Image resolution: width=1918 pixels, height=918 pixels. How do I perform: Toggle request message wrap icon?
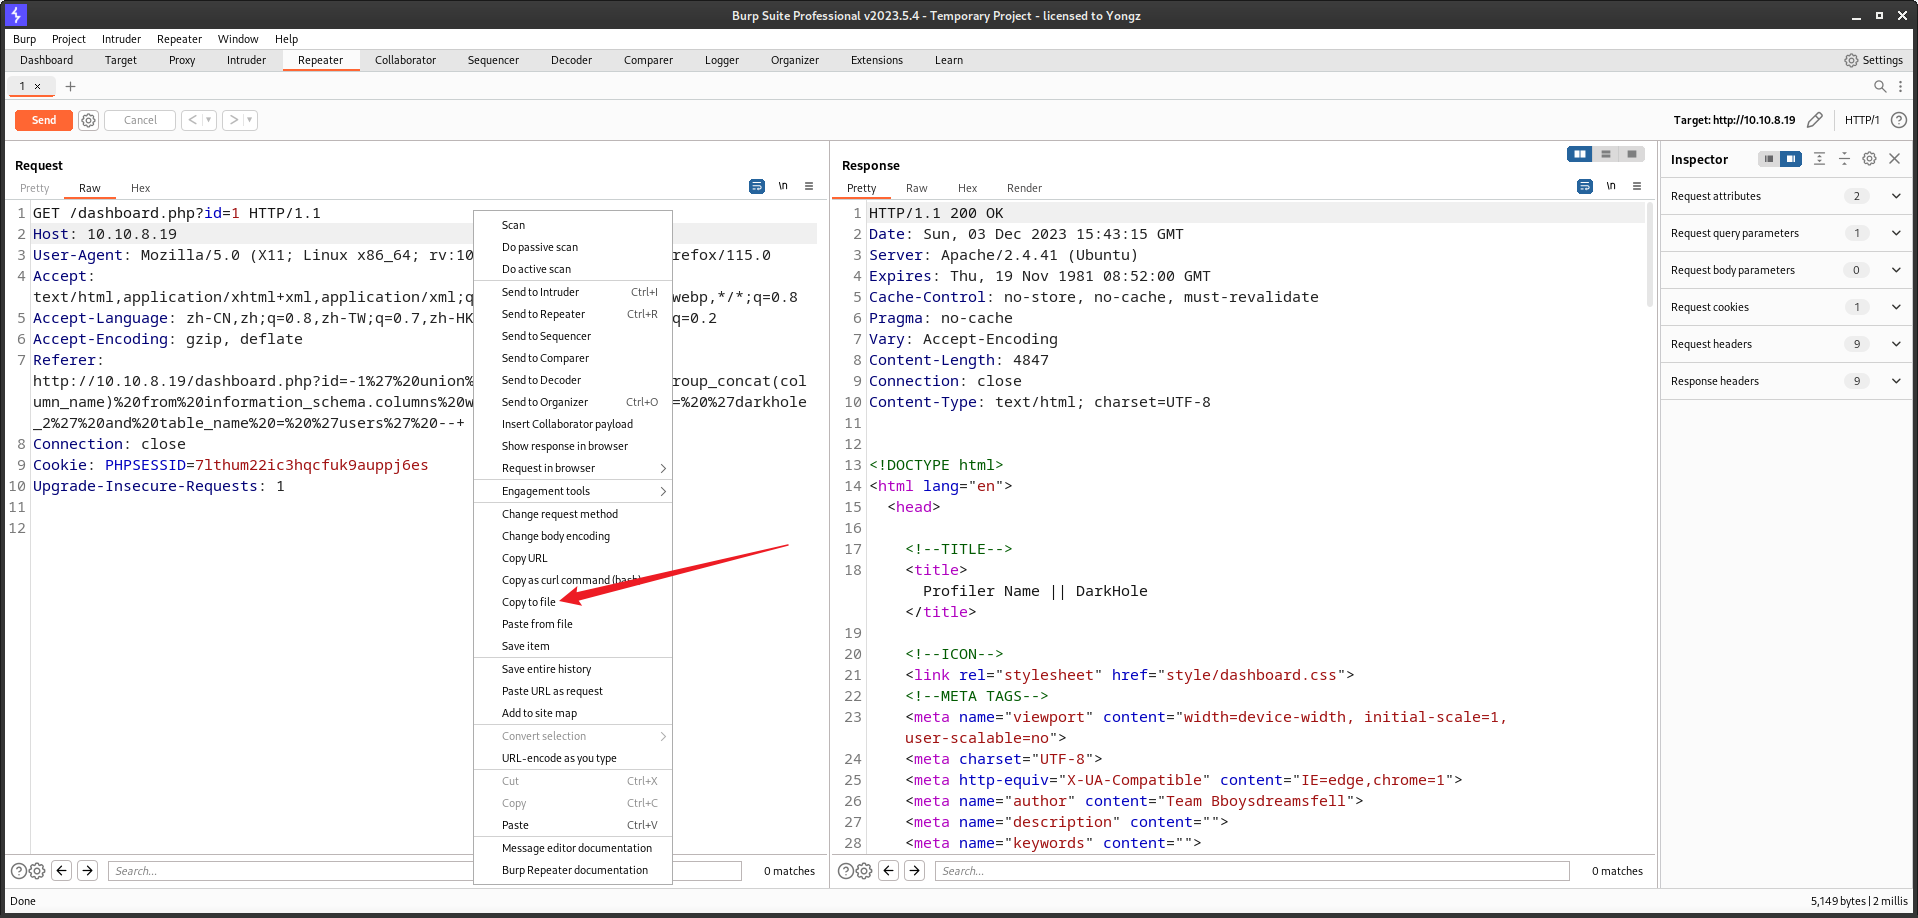pos(757,186)
